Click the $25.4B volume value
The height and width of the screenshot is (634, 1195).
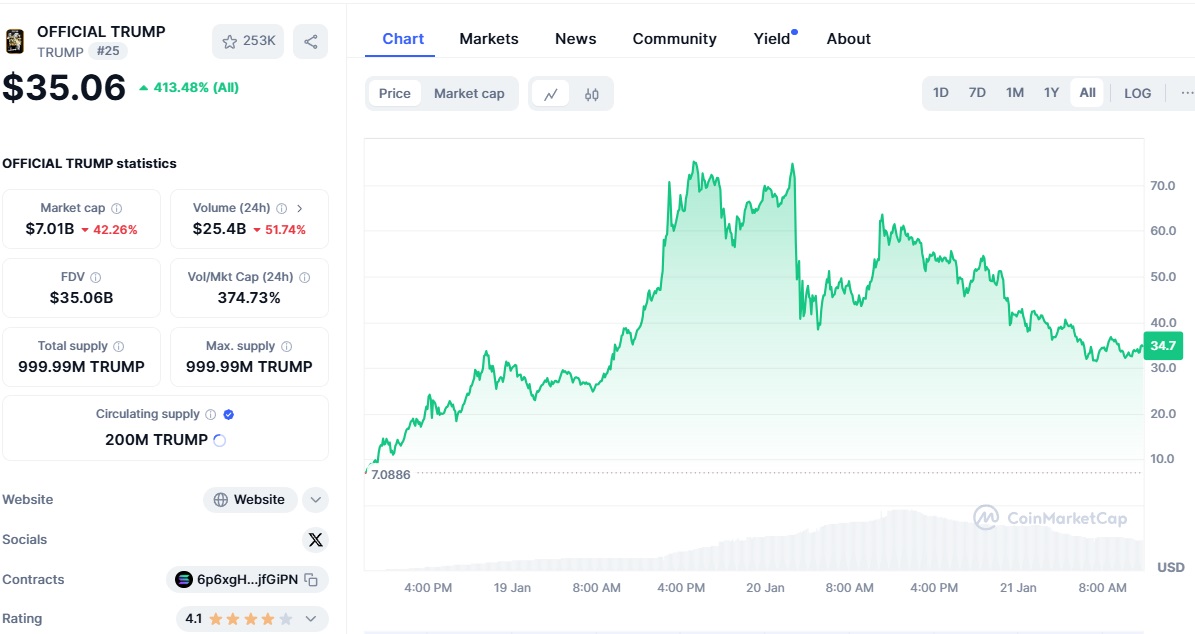(x=219, y=229)
